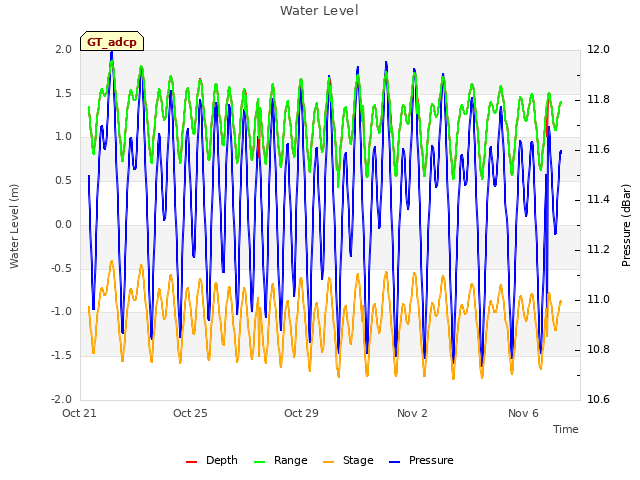Viewport: 640px width, 480px height.
Task: Click the -0.5 left axis tick label
Action: tap(61, 268)
